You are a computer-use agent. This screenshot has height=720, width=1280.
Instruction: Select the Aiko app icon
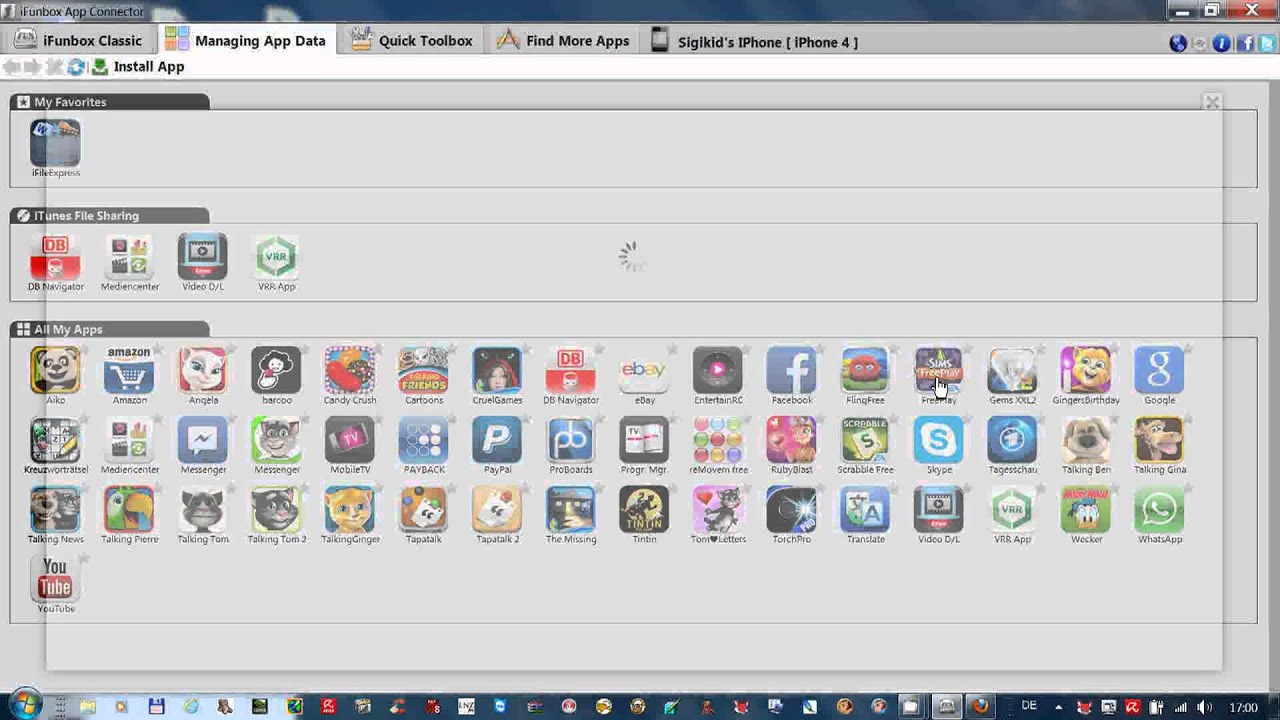tap(55, 371)
